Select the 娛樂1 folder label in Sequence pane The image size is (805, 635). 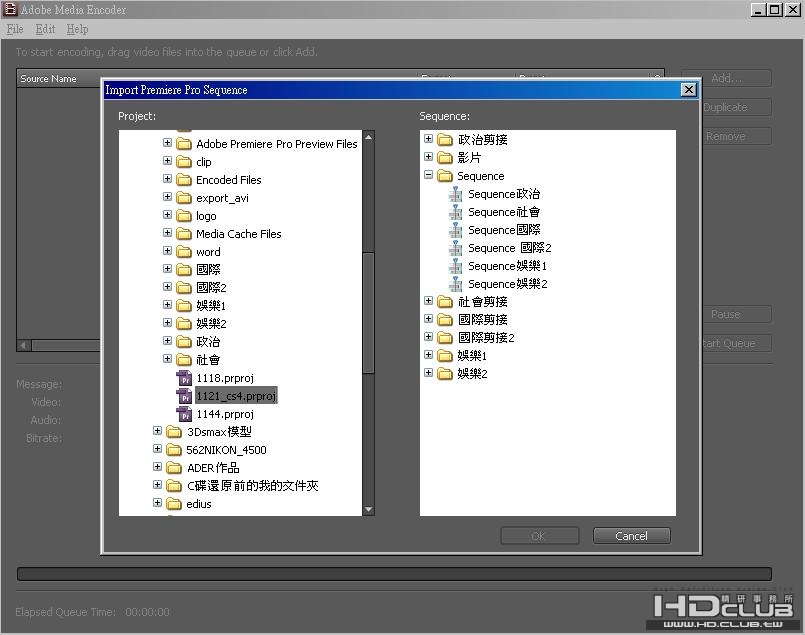(x=472, y=355)
